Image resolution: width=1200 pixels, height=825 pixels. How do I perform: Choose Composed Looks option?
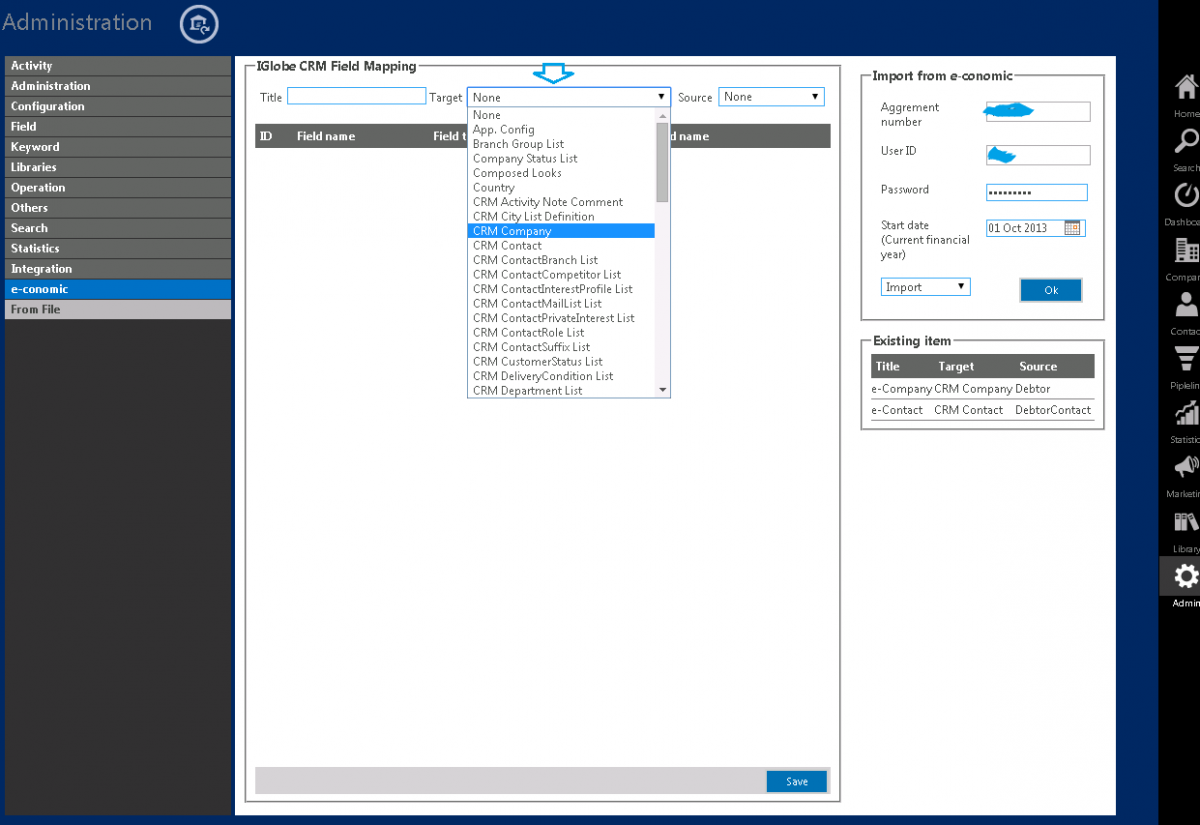561,173
